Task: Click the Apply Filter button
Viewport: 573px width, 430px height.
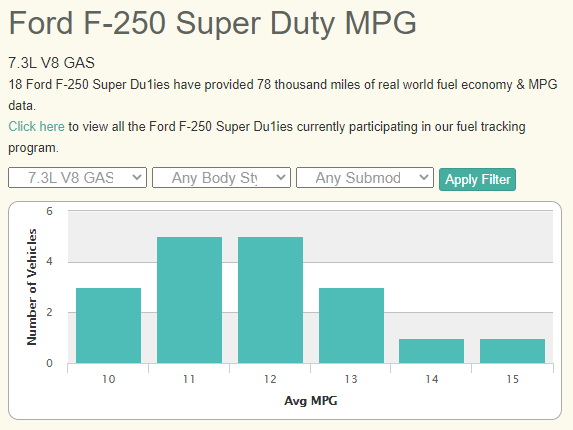Action: point(477,179)
